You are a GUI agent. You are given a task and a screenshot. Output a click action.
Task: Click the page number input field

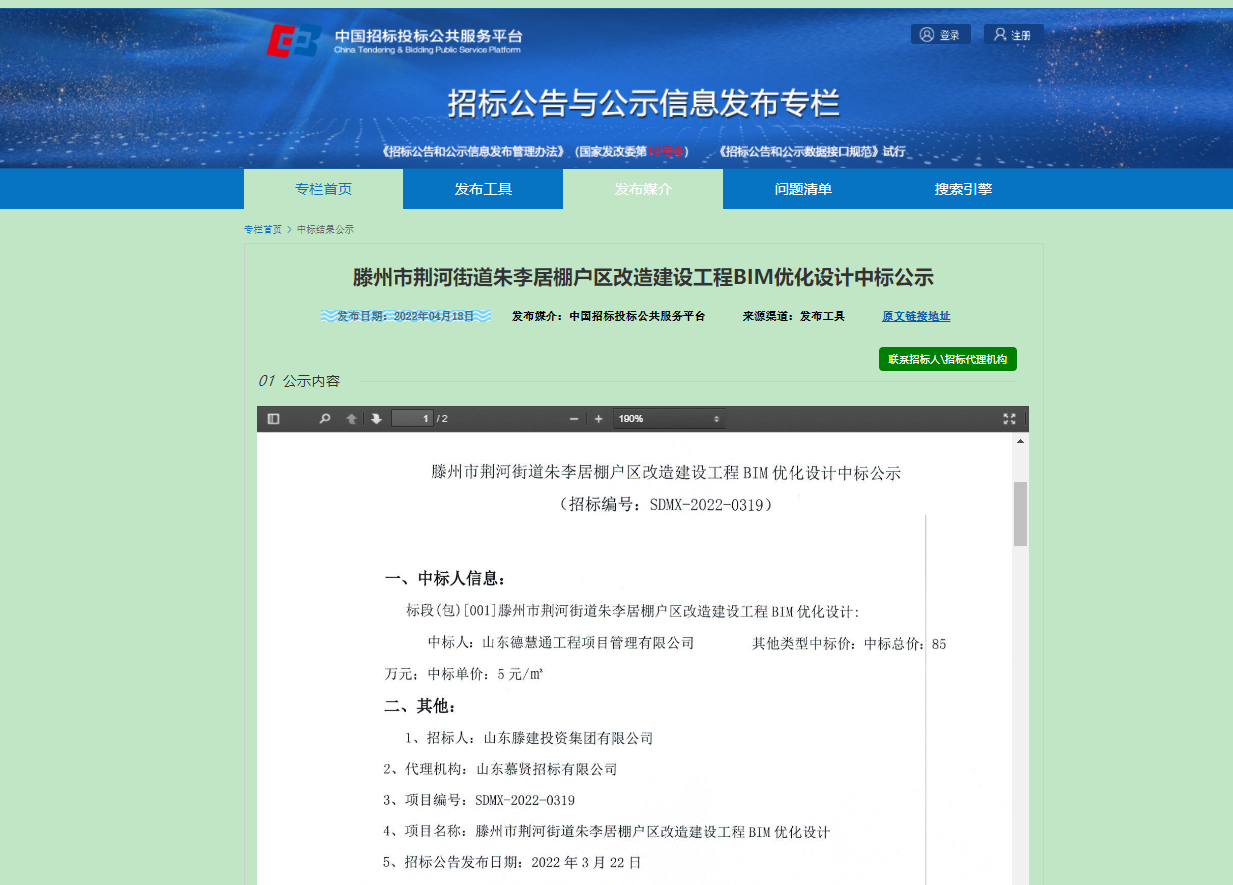point(412,418)
